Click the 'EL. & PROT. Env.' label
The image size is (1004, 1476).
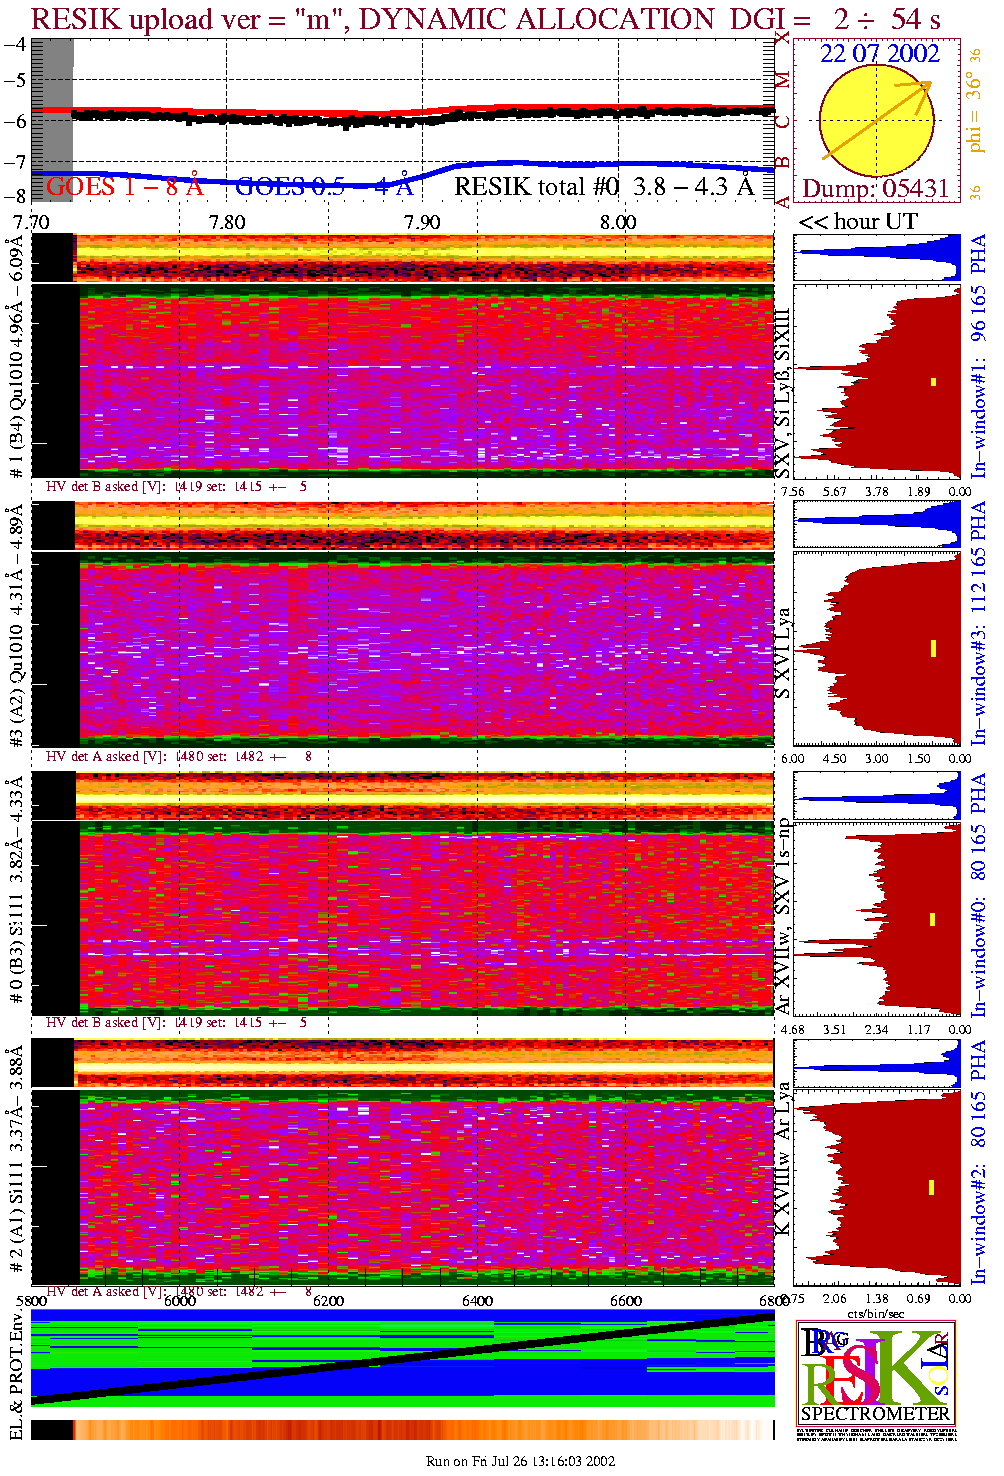pyautogui.click(x=15, y=1375)
